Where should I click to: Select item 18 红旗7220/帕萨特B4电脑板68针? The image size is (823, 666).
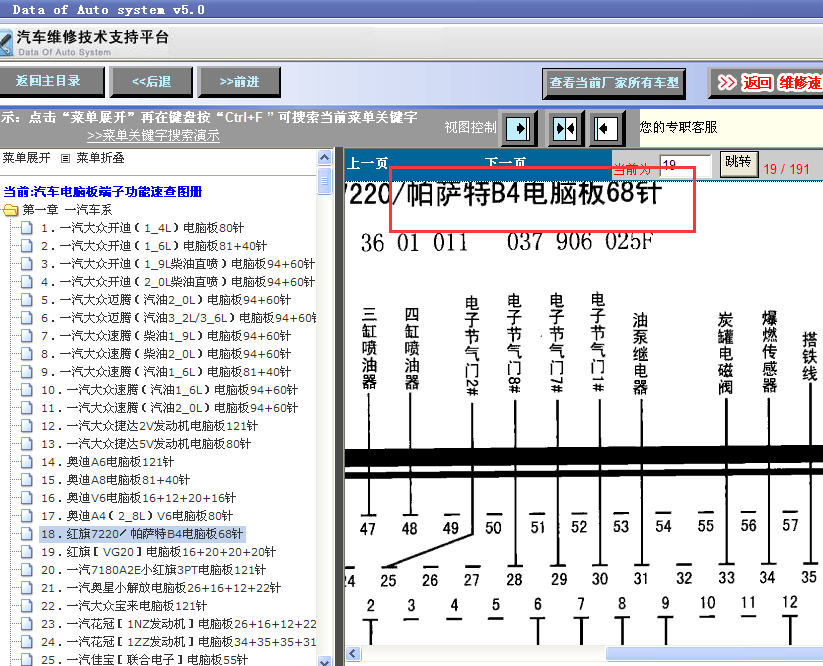coord(142,534)
